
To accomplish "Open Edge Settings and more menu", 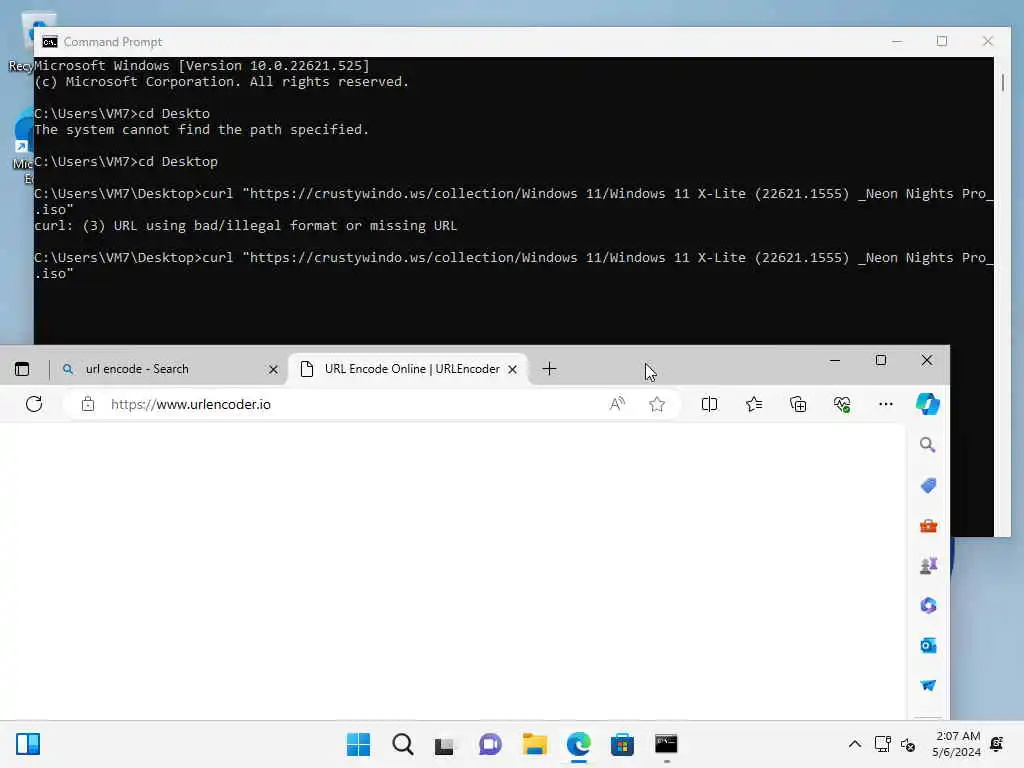I will pyautogui.click(x=886, y=404).
